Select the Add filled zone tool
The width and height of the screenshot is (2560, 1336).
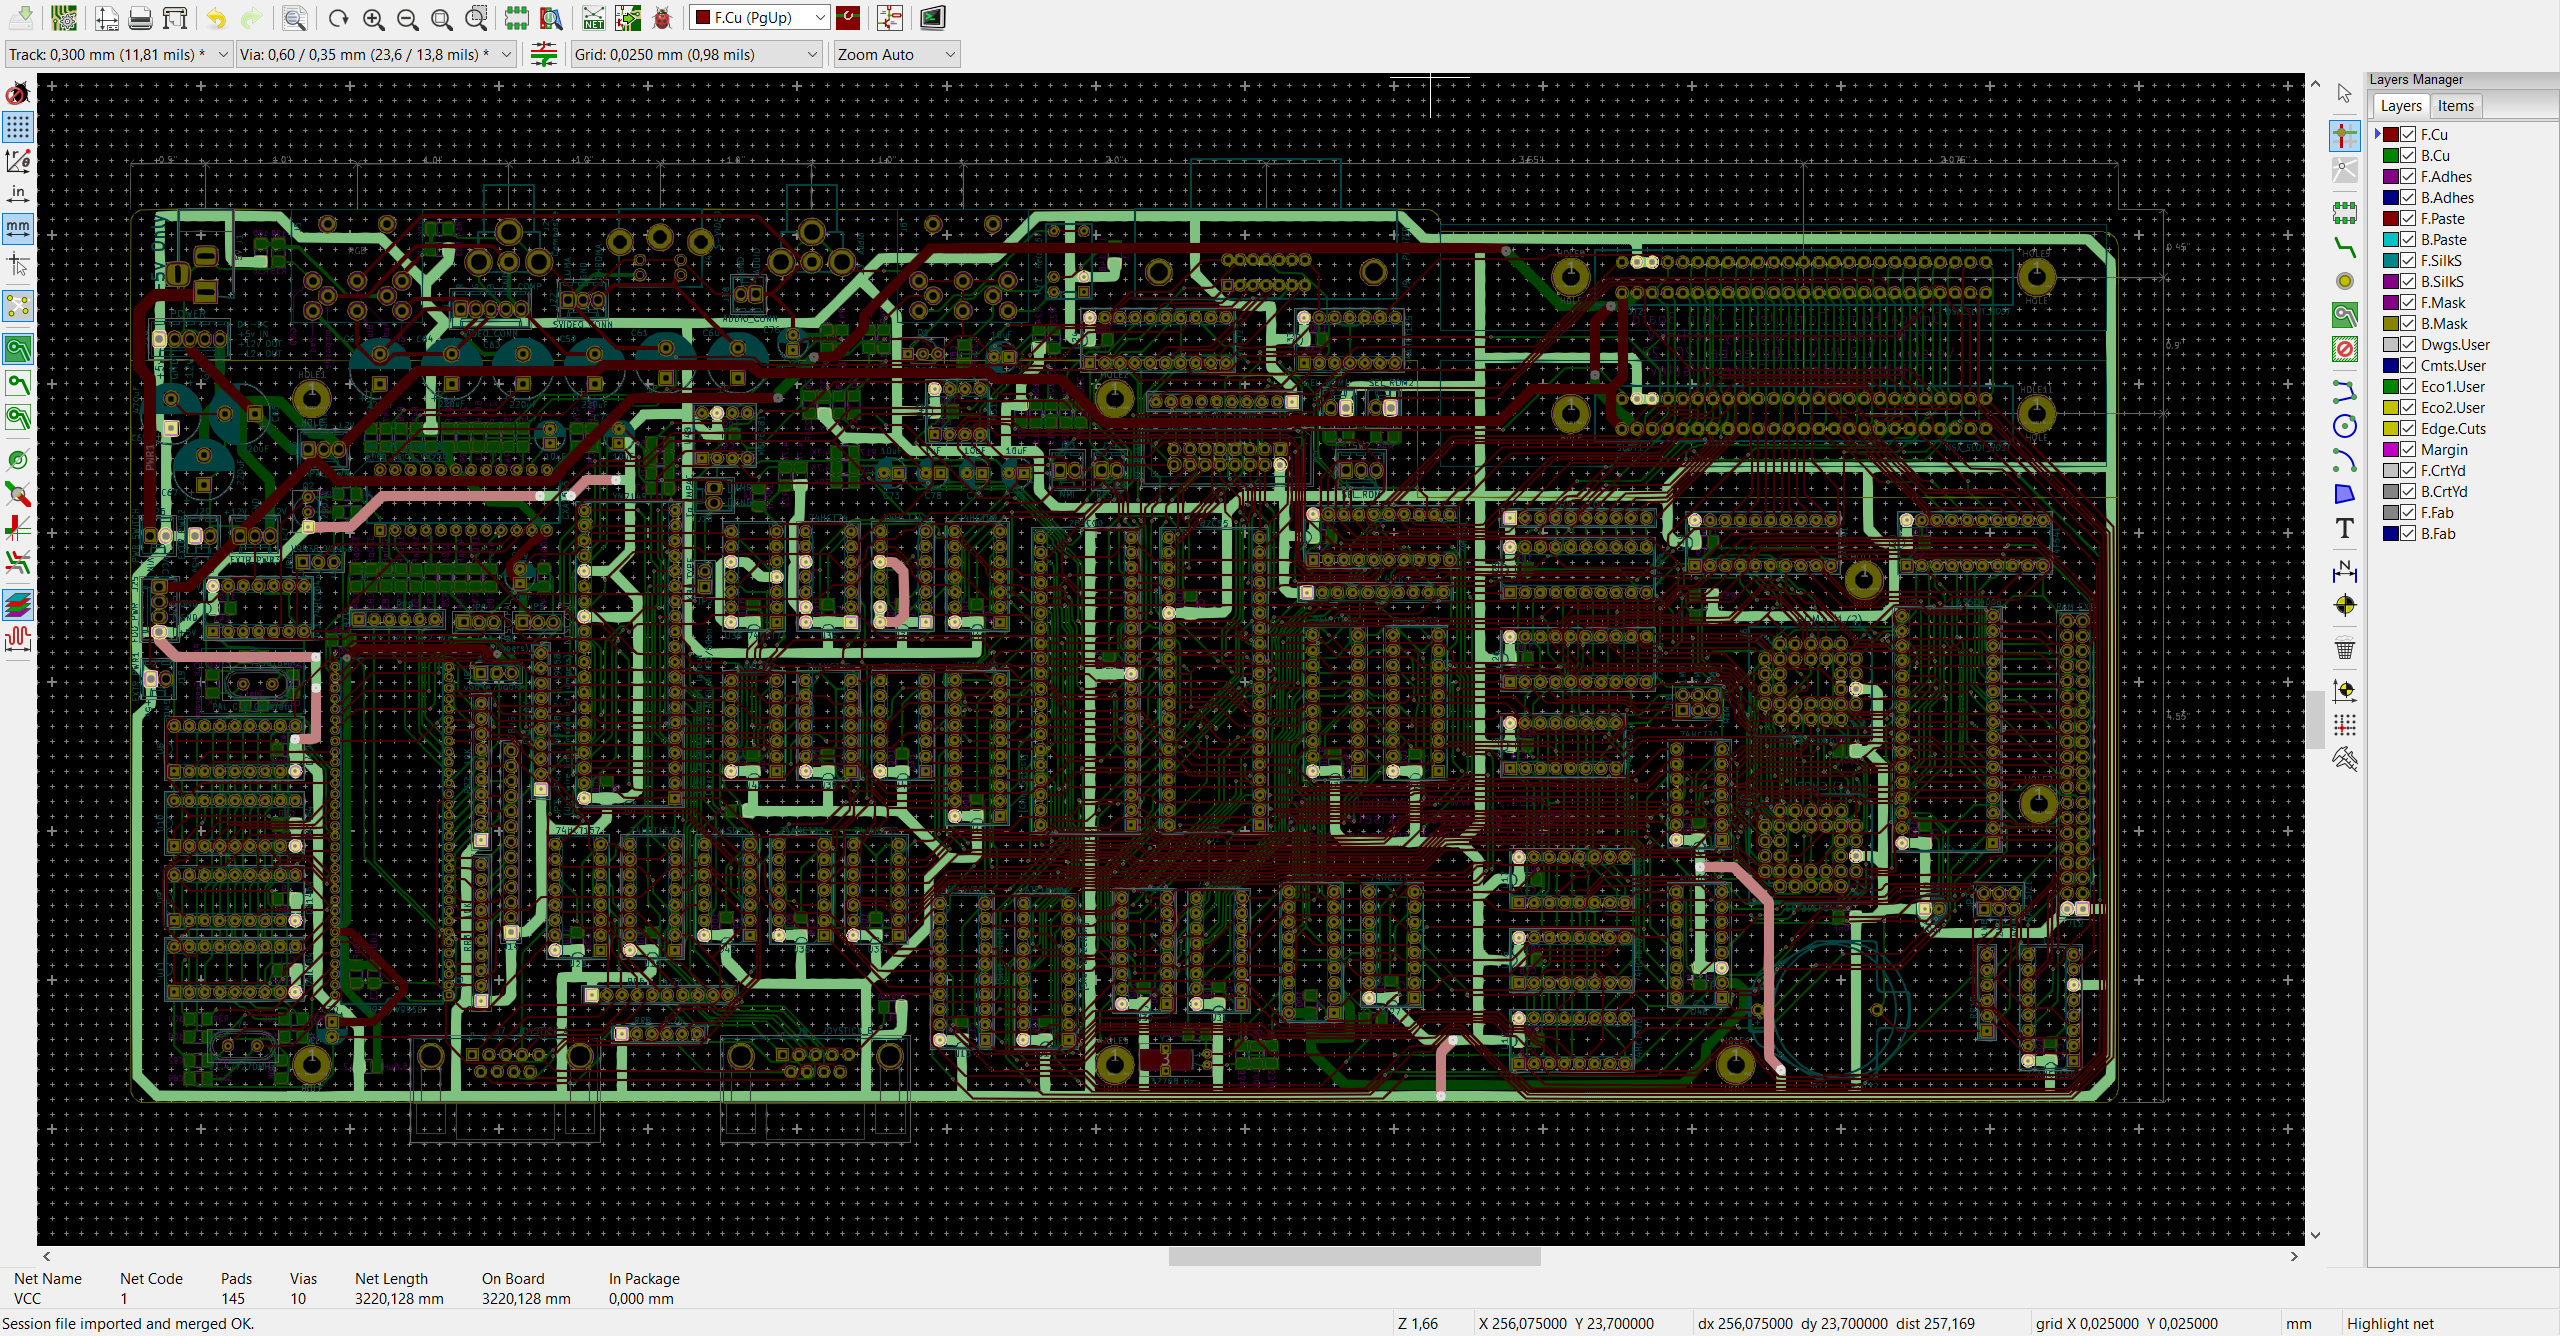click(2344, 315)
